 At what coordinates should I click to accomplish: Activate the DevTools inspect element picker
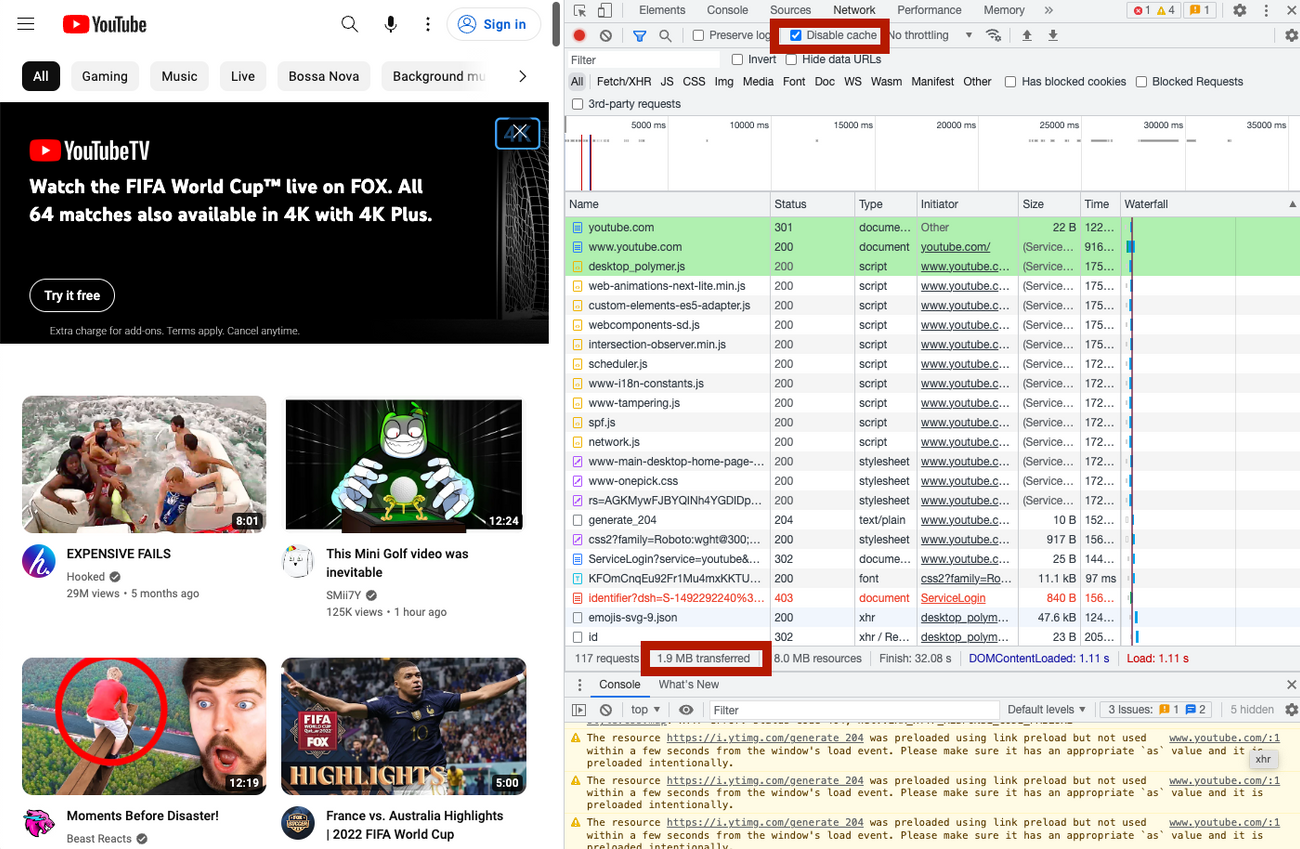pos(579,10)
